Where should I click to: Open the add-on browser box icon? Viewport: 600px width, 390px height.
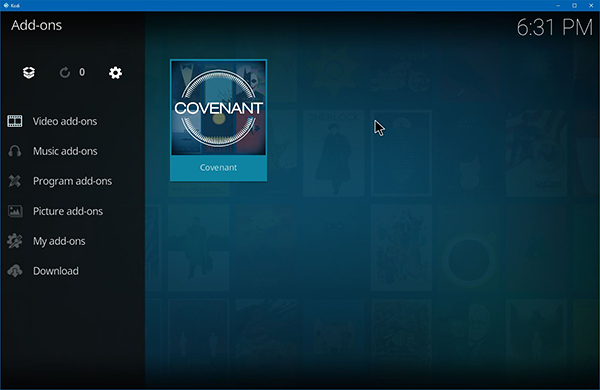click(29, 72)
